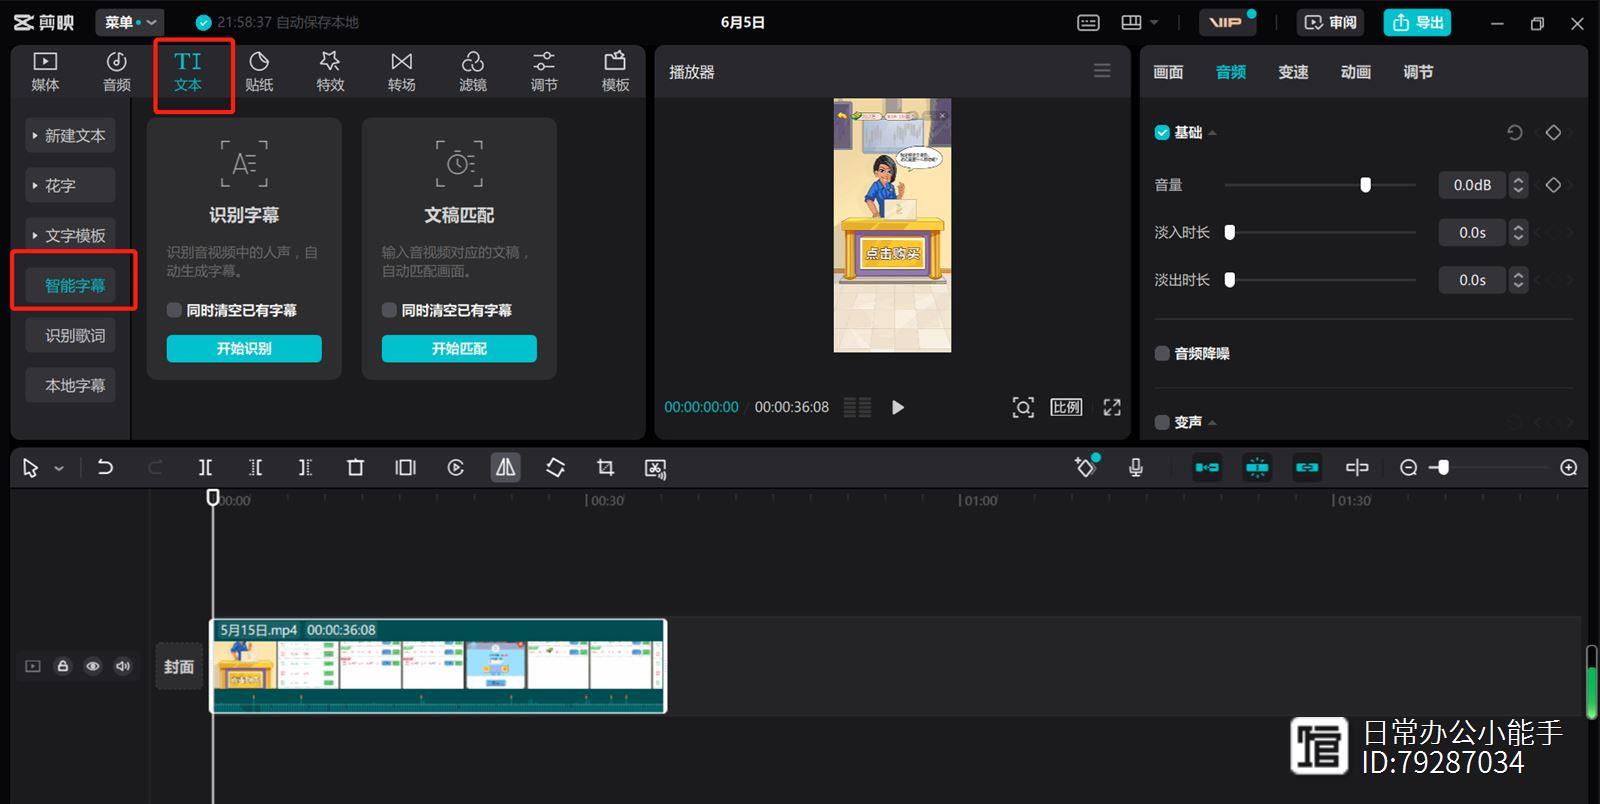Click the rotate tool icon
1600x804 pixels.
555,467
